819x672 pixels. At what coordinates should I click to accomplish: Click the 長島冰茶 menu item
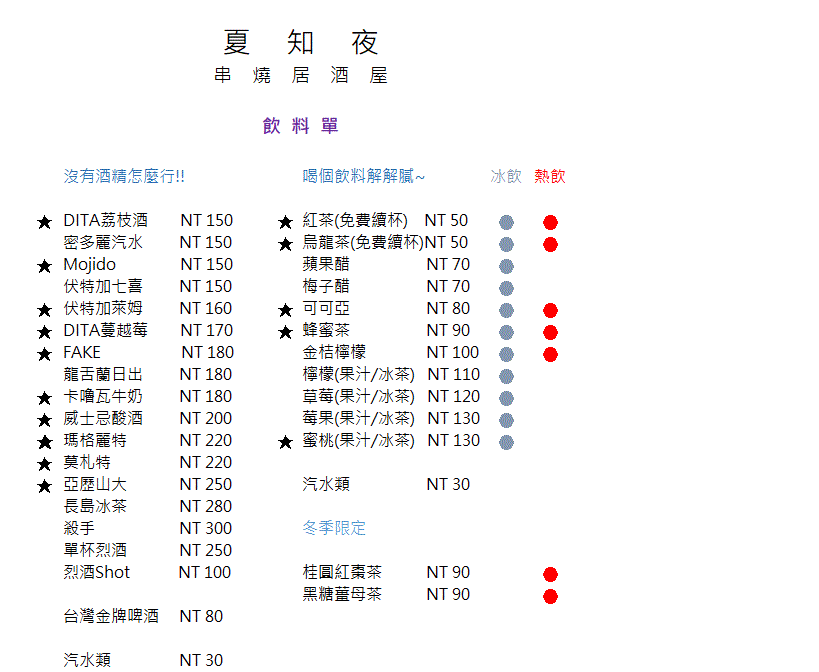(x=95, y=506)
